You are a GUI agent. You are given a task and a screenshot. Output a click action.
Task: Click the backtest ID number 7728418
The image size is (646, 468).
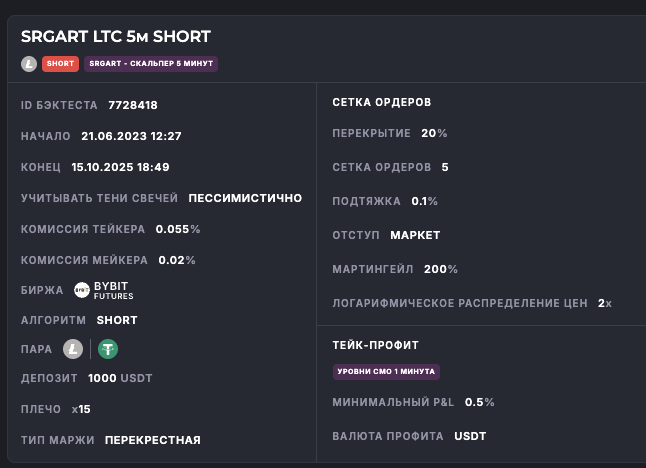tap(132, 105)
